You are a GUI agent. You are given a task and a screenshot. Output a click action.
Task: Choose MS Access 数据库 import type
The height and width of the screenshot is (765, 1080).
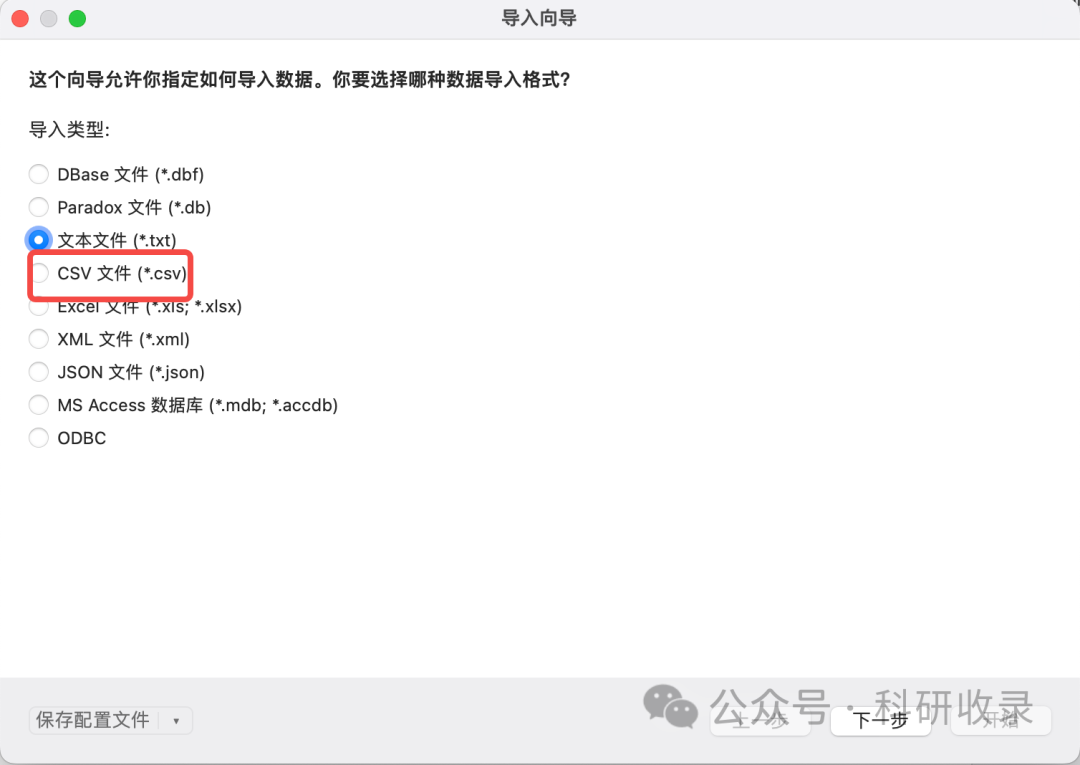(39, 405)
